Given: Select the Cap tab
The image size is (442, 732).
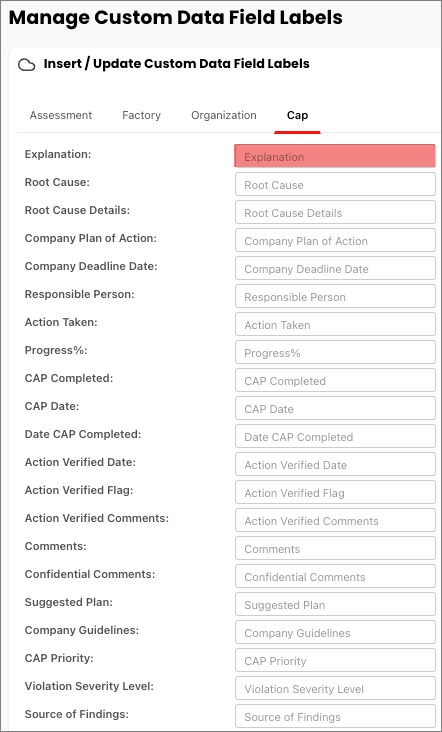Looking at the screenshot, I should tap(297, 115).
